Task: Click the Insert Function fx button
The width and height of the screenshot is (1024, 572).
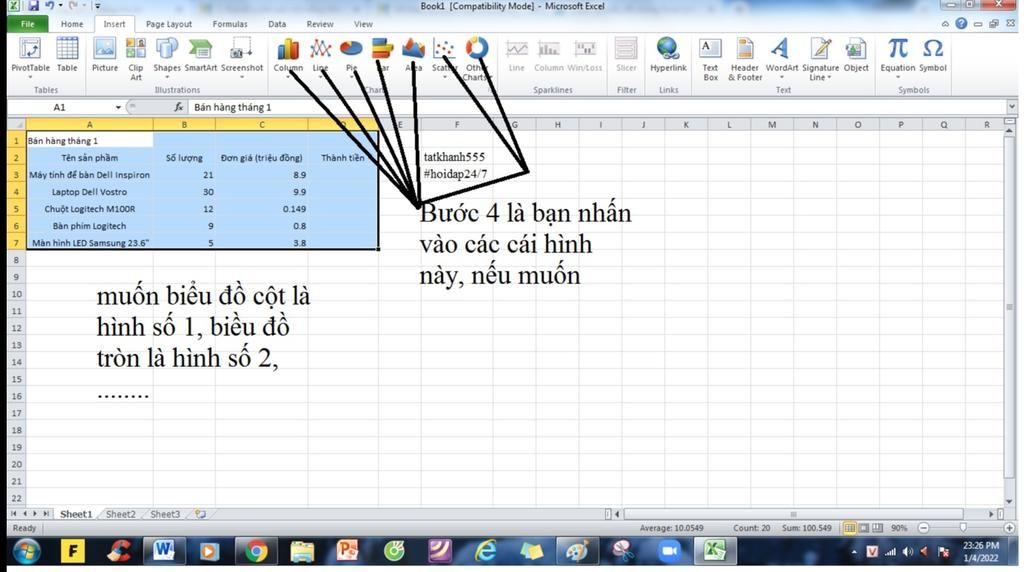Action: pos(178,107)
